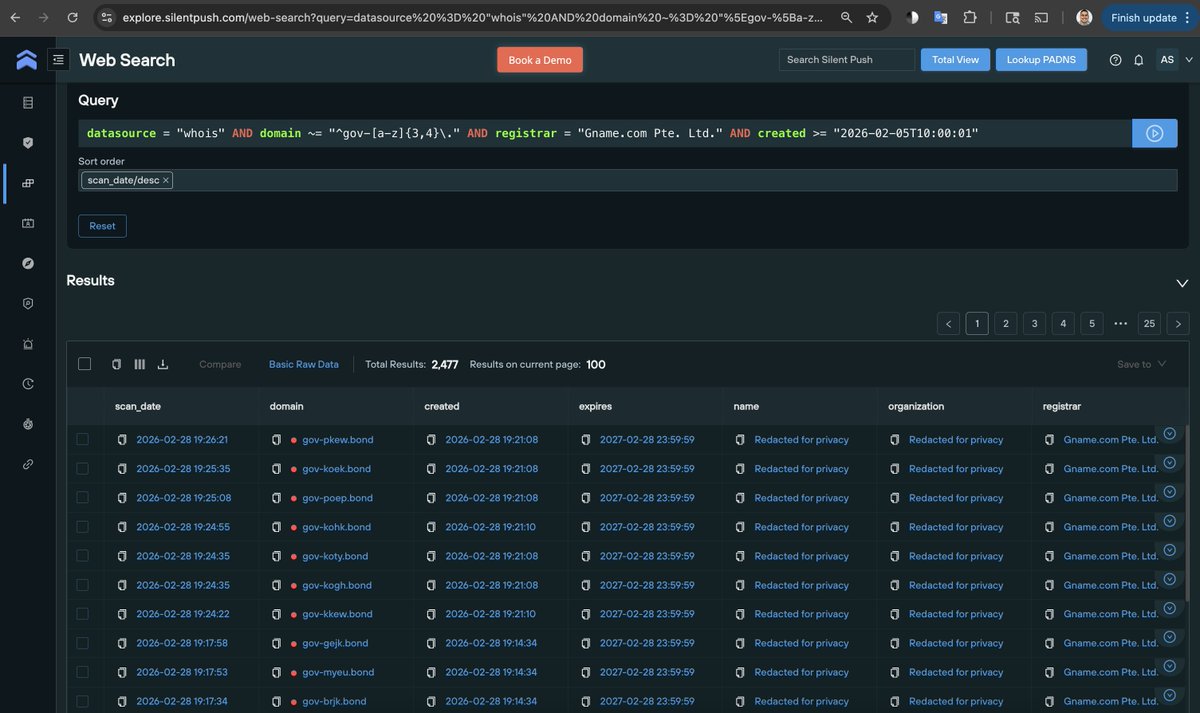Click inside the query editor text
Image resolution: width=1200 pixels, height=713 pixels.
pyautogui.click(x=605, y=133)
